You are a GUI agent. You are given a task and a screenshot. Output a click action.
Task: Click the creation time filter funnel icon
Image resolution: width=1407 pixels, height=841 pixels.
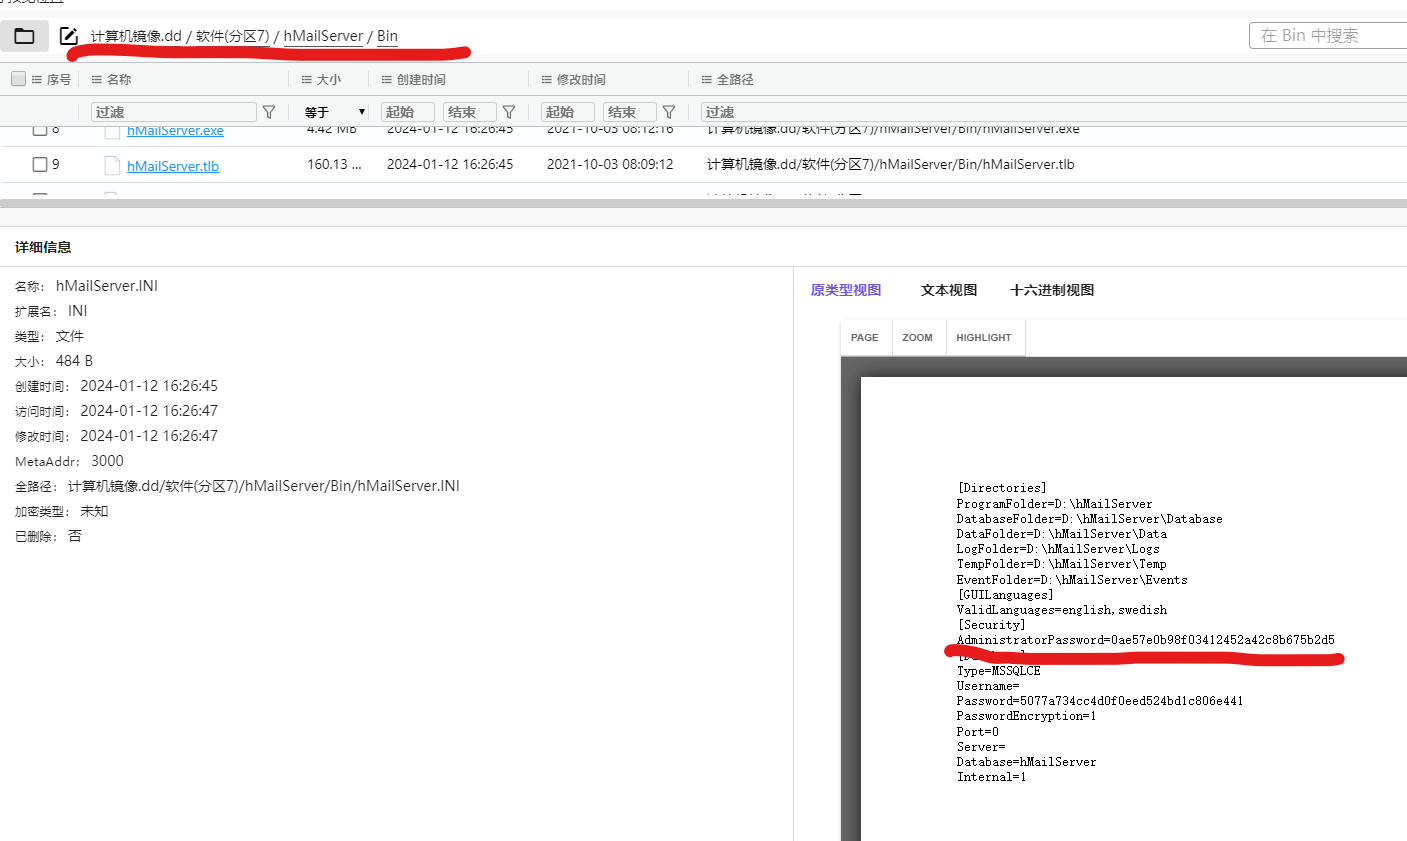point(509,112)
